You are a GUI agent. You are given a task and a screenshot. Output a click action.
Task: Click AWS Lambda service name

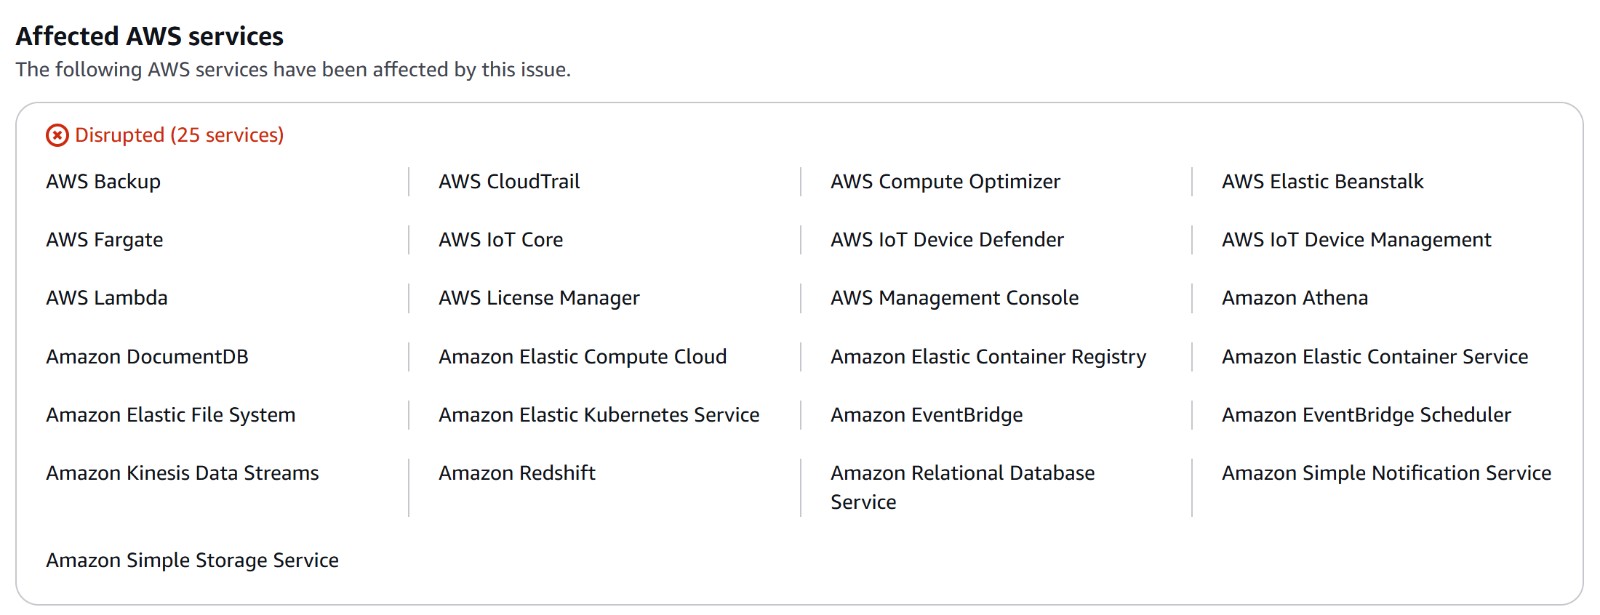click(x=107, y=298)
